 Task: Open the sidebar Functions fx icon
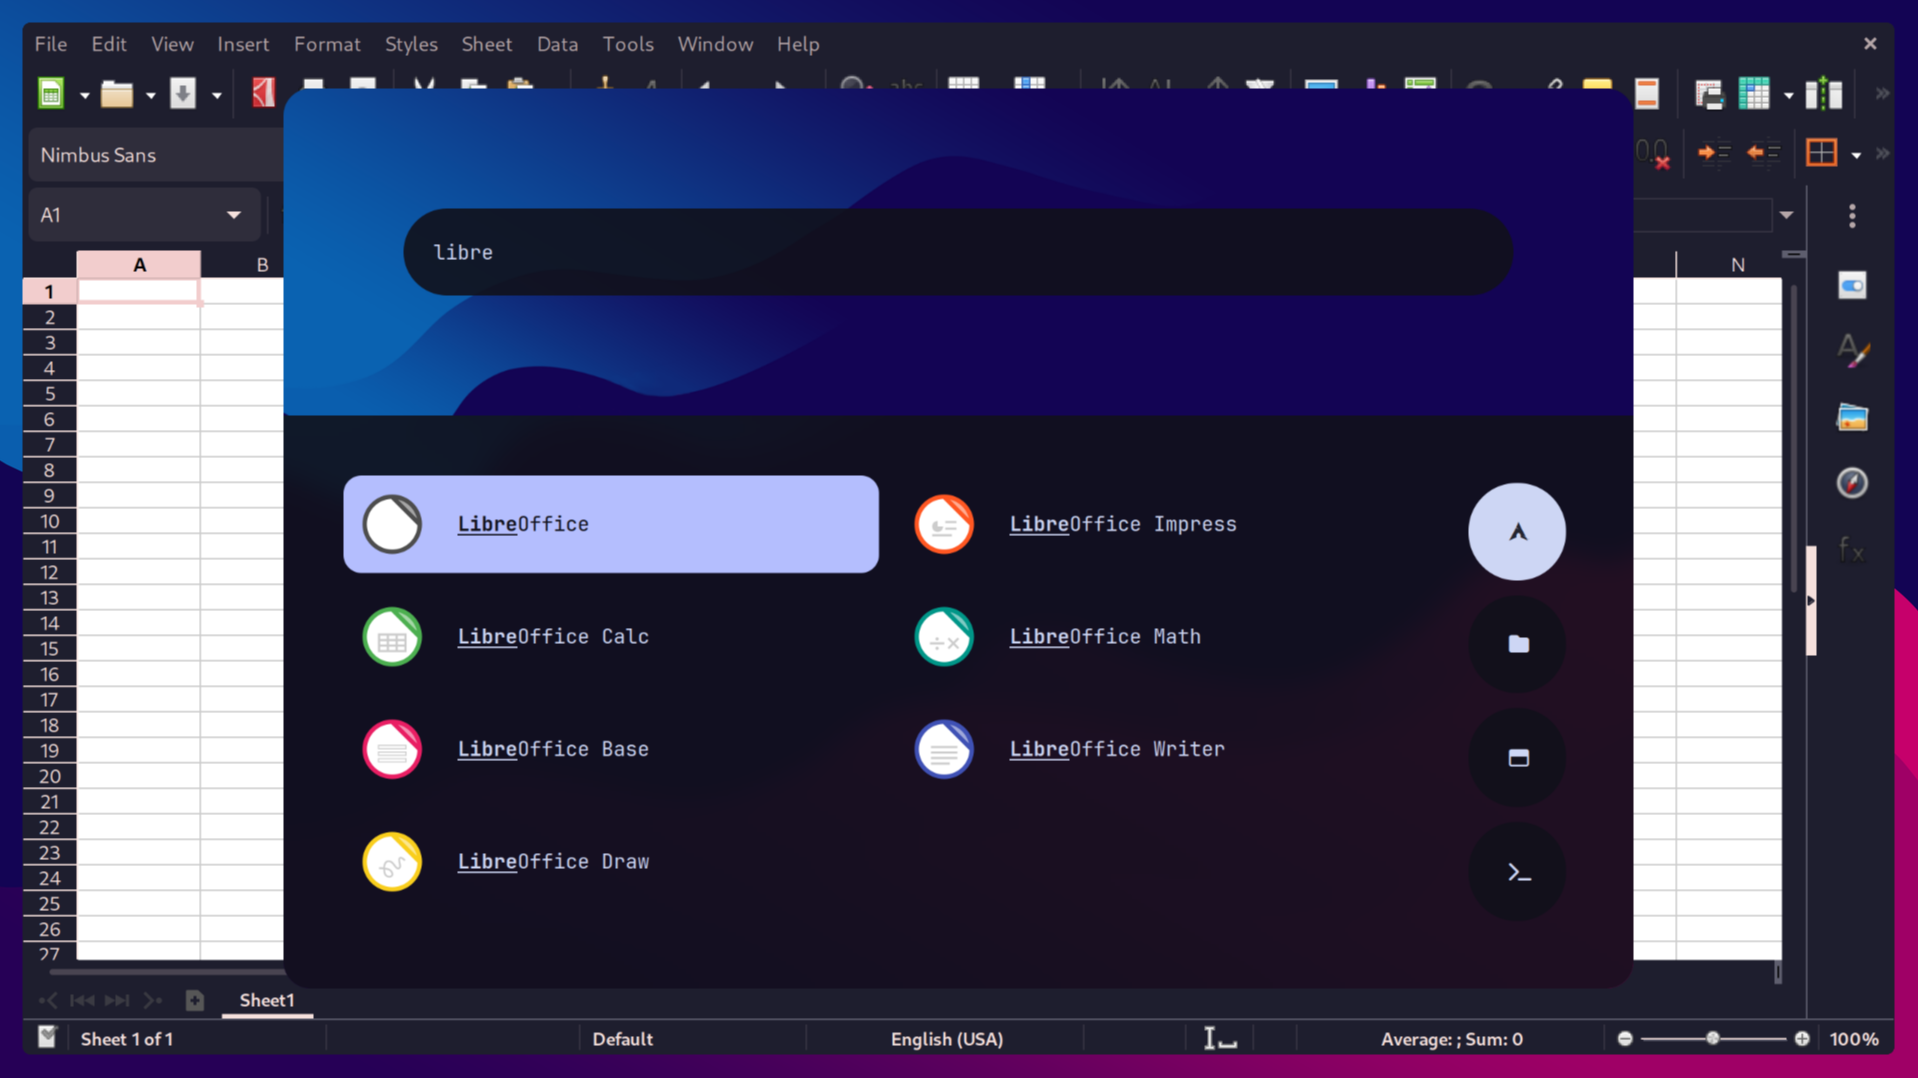click(x=1852, y=549)
